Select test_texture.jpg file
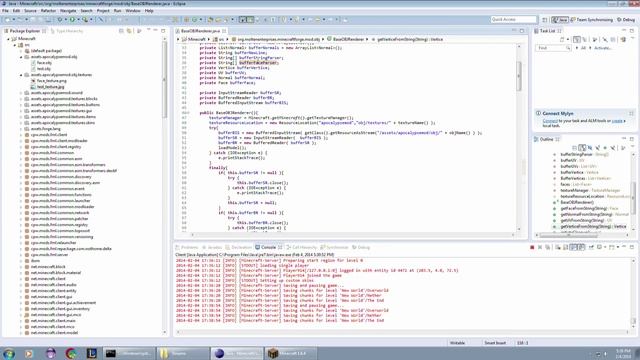This screenshot has width=640, height=360. click(x=51, y=87)
